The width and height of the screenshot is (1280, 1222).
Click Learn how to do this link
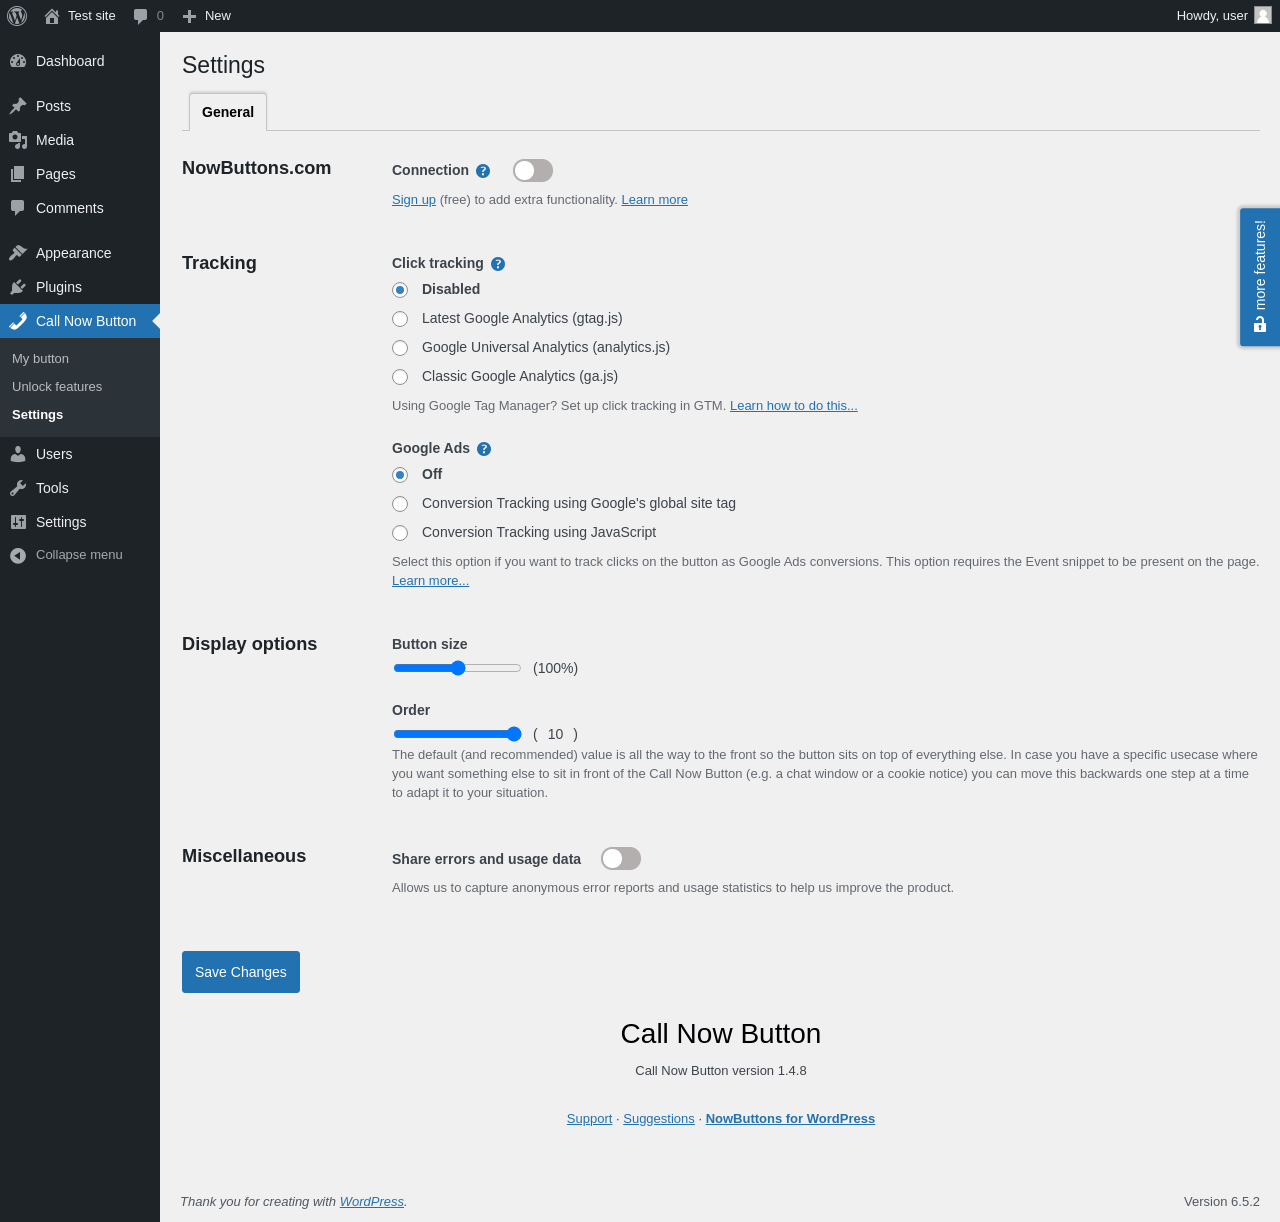pyautogui.click(x=794, y=406)
